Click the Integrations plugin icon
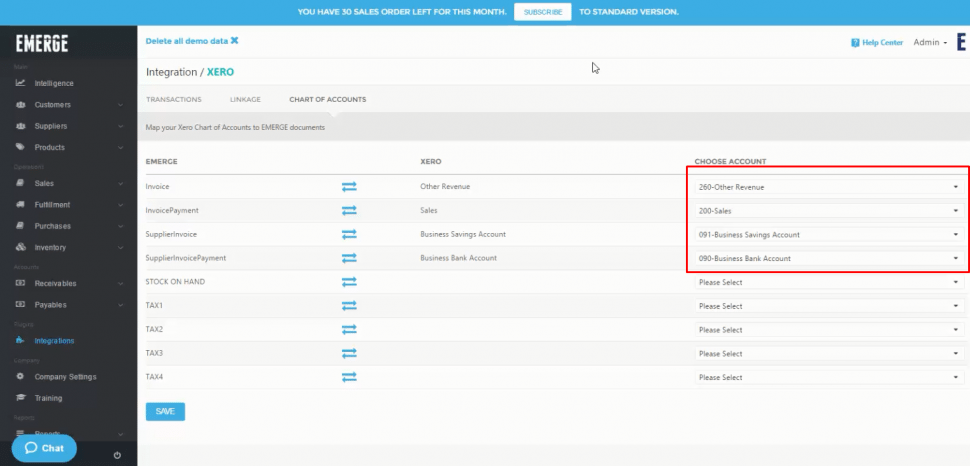Screen dimensions: 970x466 tap(20, 340)
